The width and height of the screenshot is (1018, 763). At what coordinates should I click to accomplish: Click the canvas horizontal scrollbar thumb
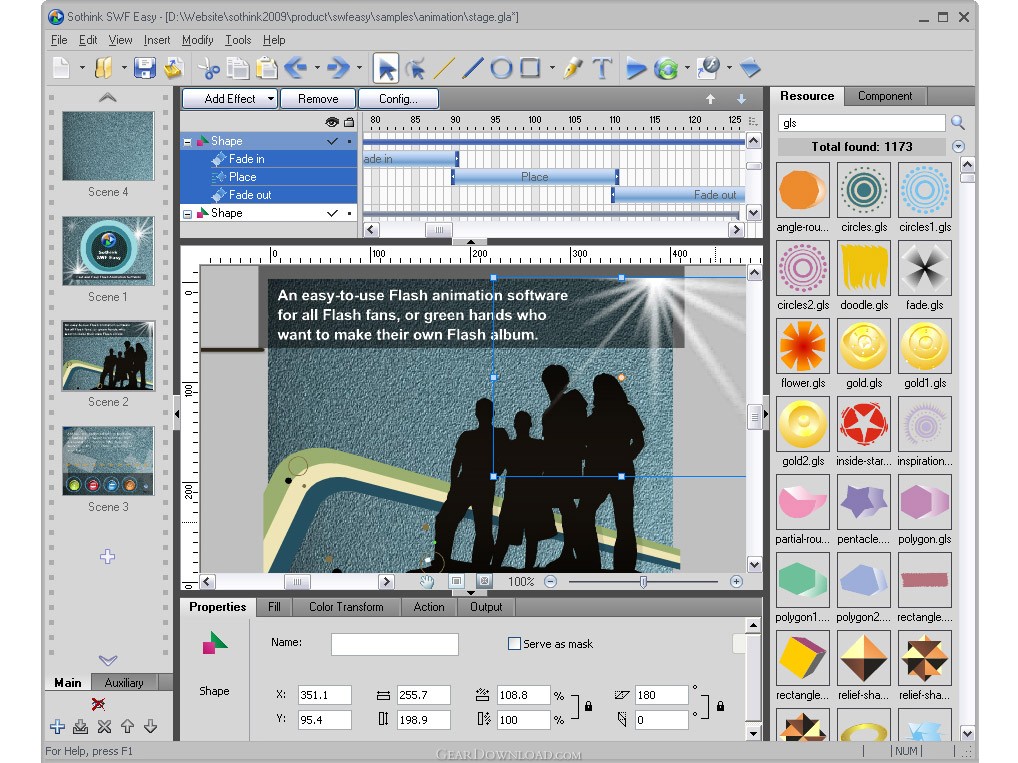(x=297, y=581)
